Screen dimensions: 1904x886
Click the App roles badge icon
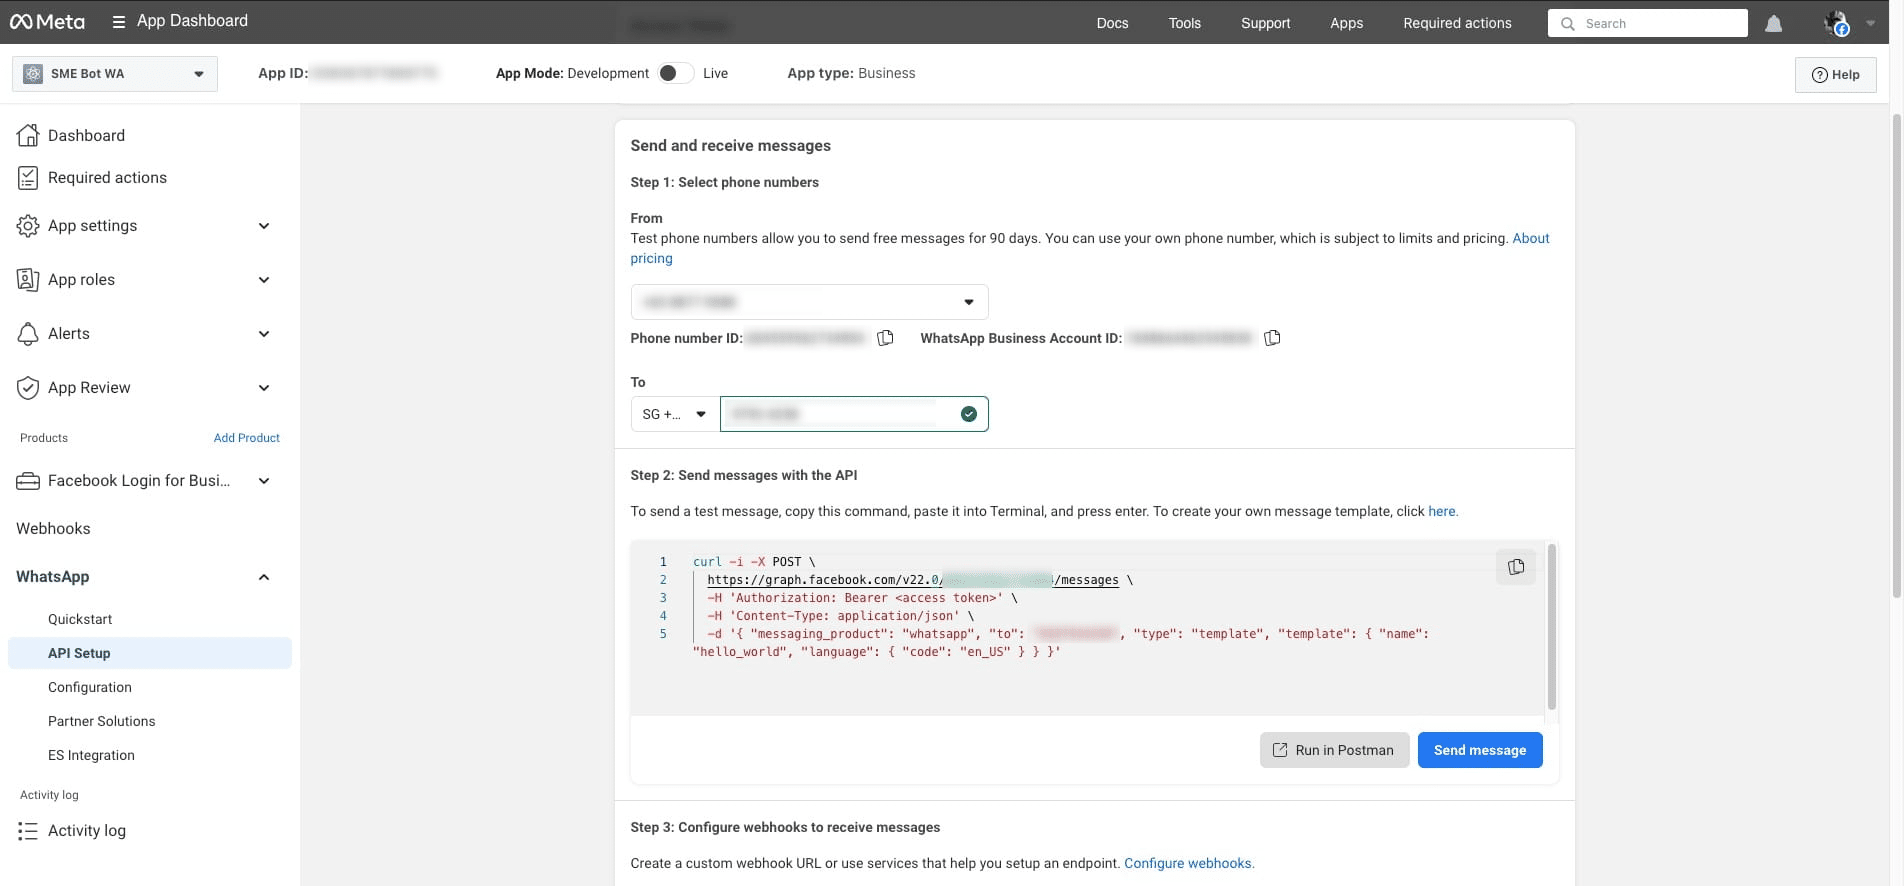pos(28,280)
